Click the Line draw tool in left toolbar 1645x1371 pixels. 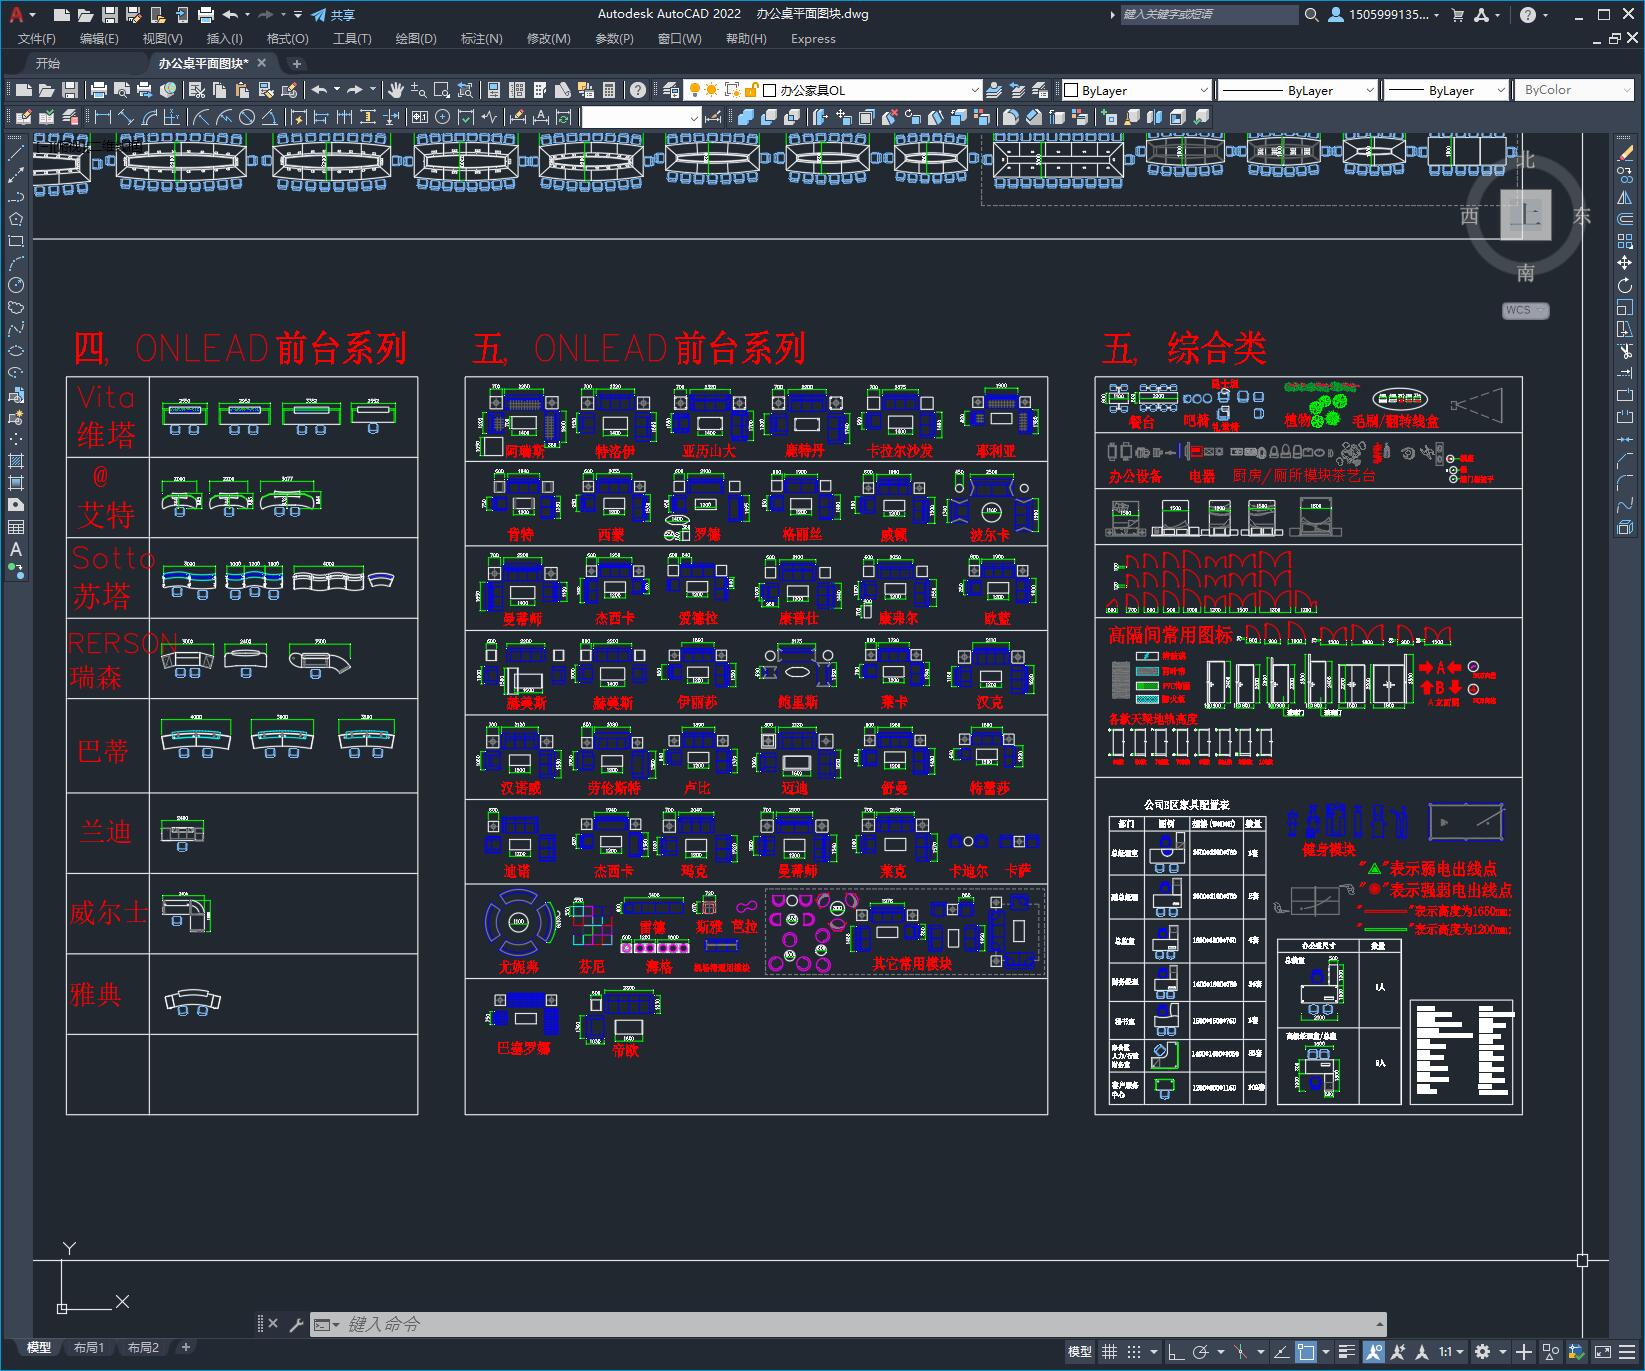tap(16, 153)
